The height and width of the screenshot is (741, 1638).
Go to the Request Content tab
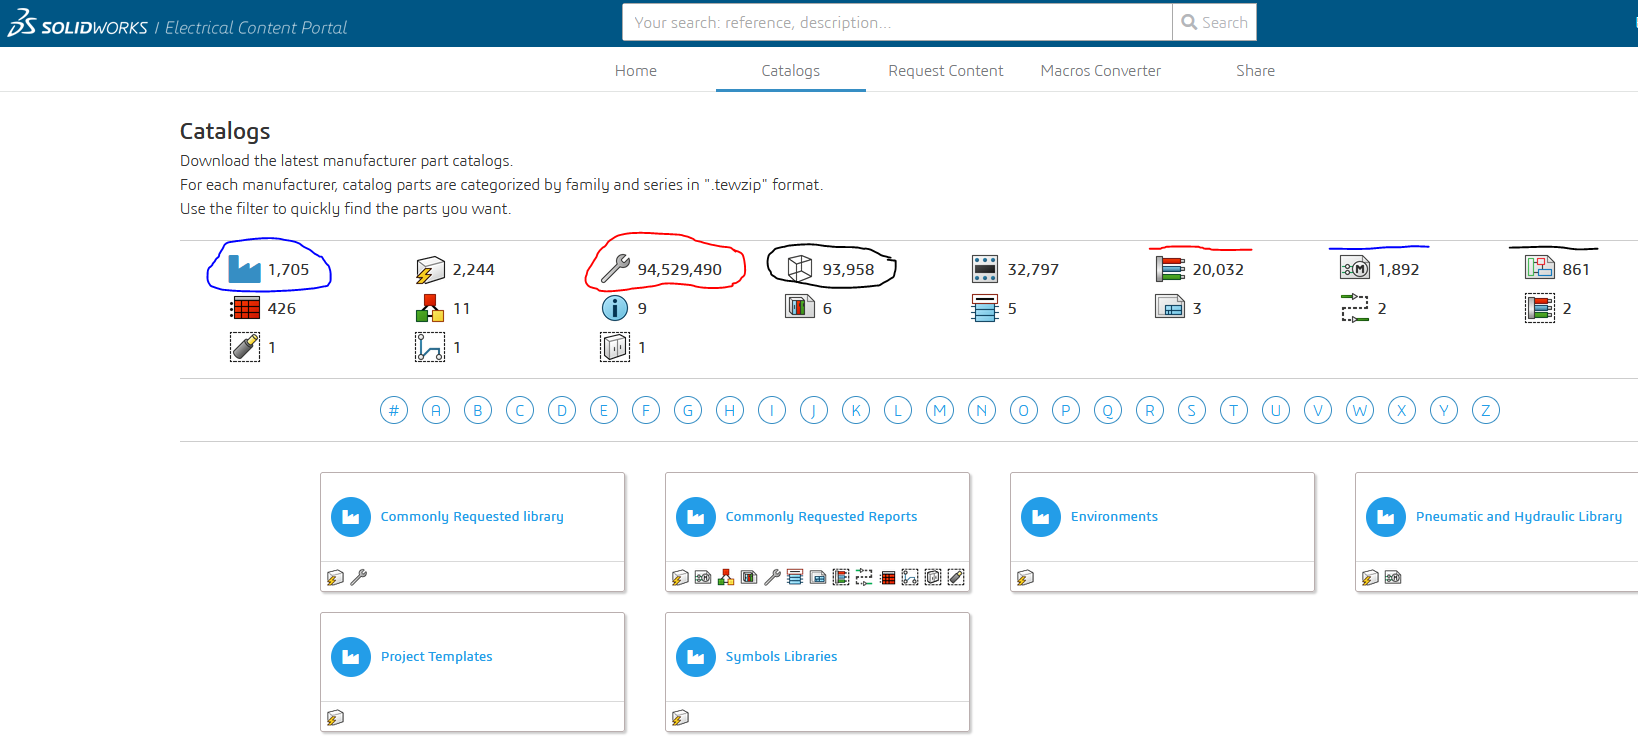pos(945,71)
